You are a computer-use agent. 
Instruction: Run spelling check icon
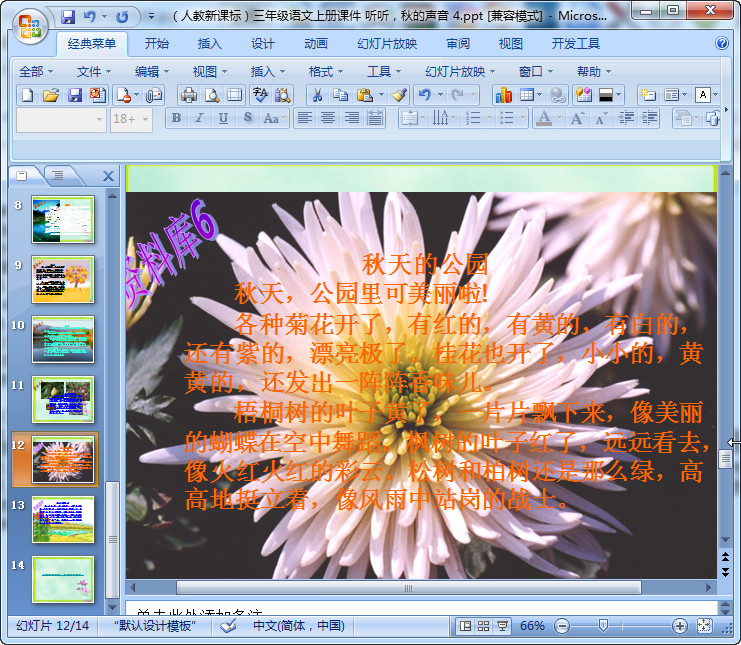coord(260,95)
